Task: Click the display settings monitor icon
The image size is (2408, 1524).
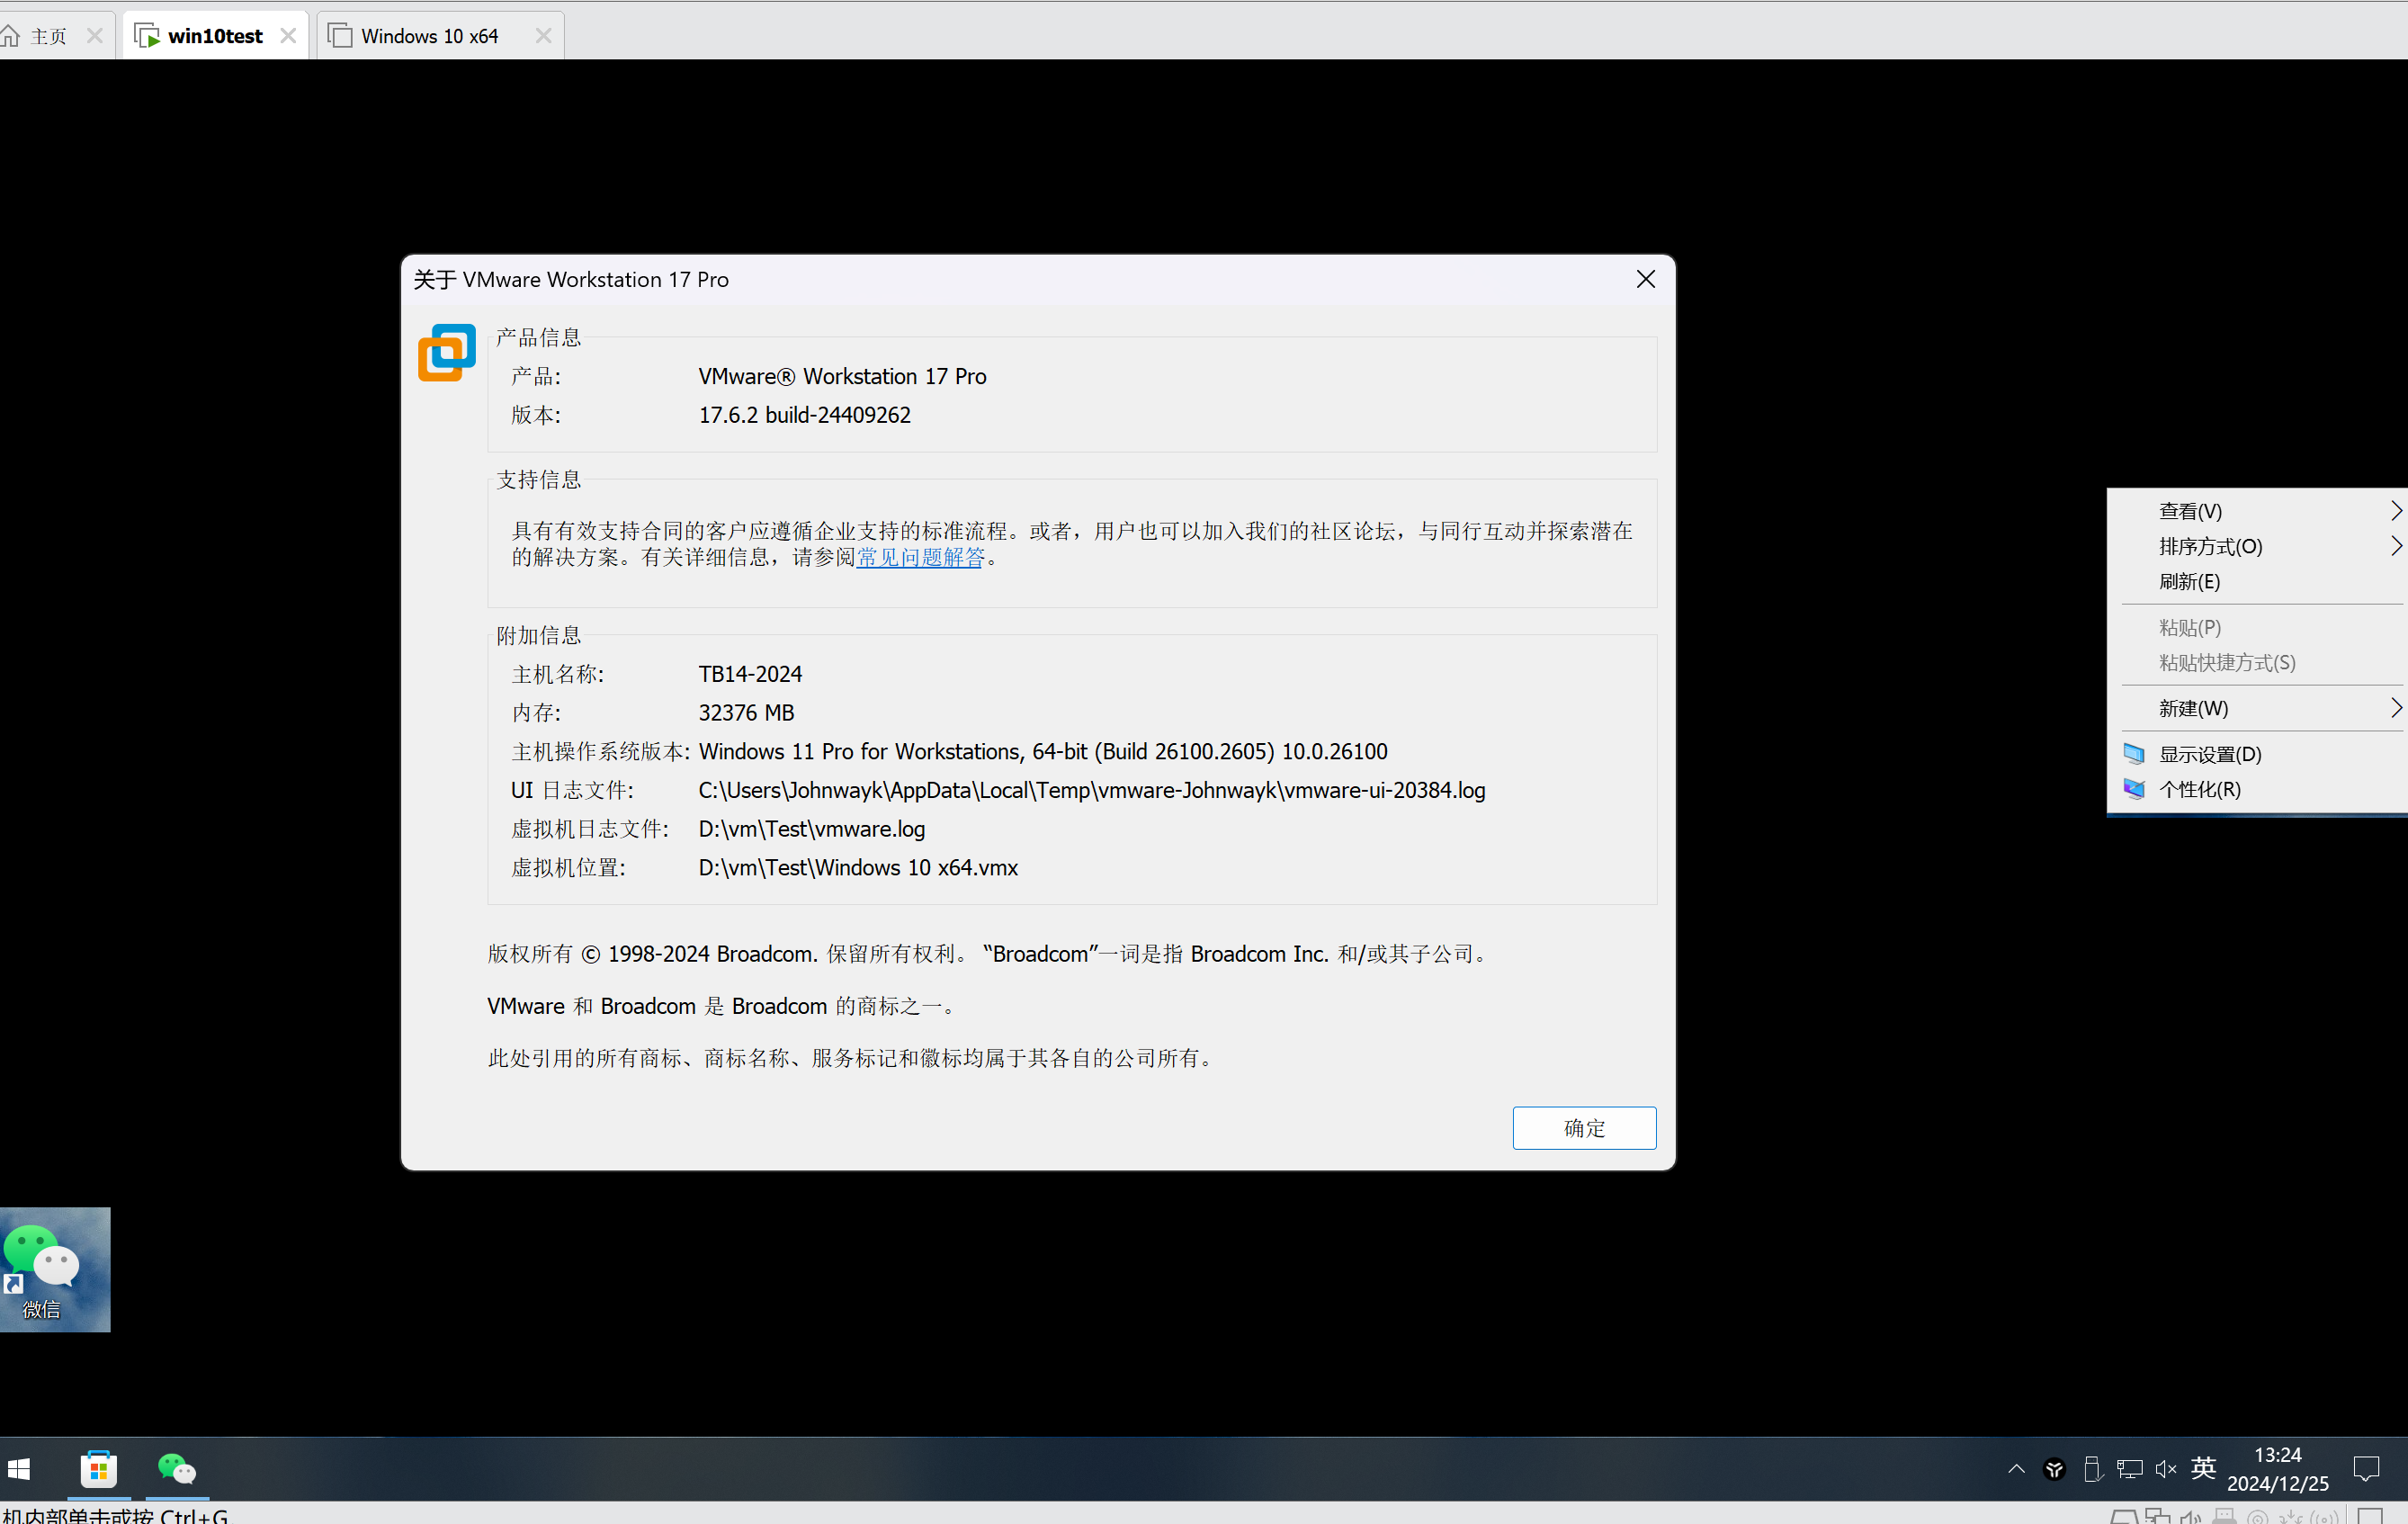Action: (2133, 754)
